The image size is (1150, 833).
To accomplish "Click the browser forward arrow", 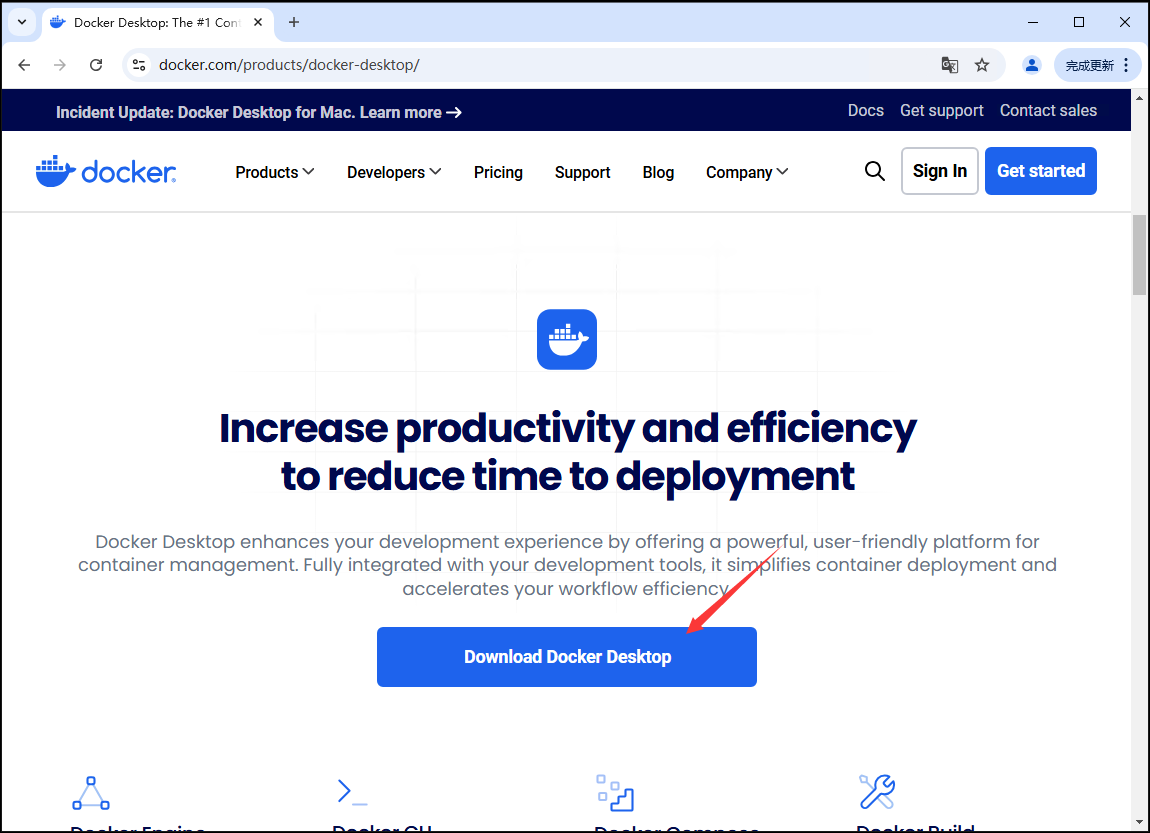I will tap(60, 65).
